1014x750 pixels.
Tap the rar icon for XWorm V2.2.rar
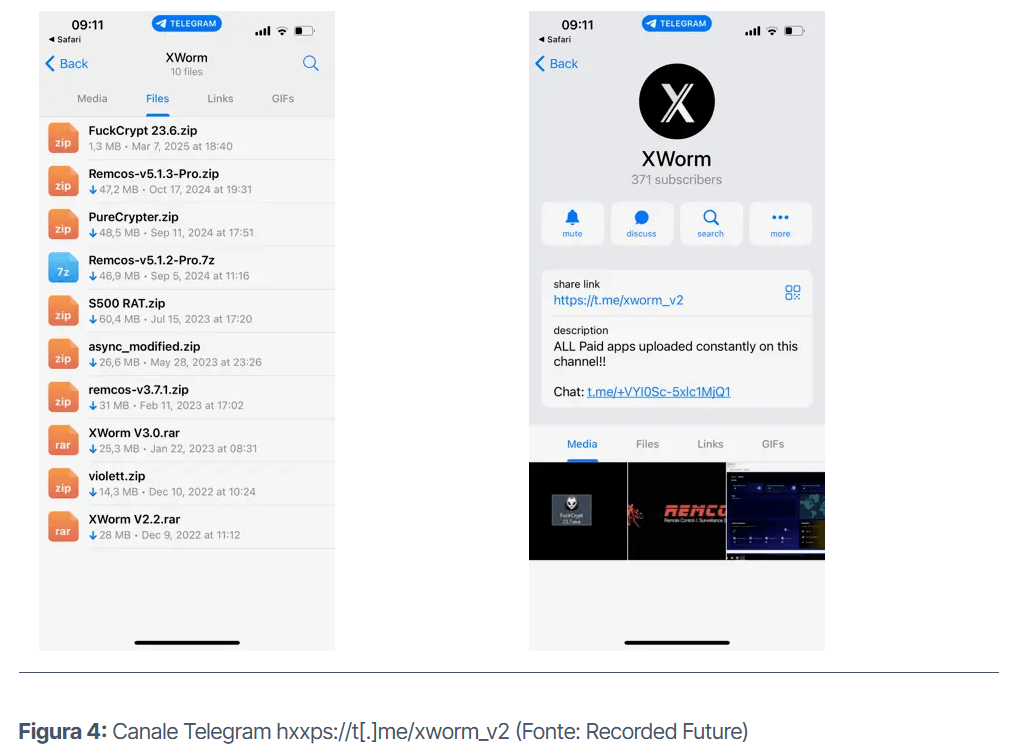(x=63, y=527)
